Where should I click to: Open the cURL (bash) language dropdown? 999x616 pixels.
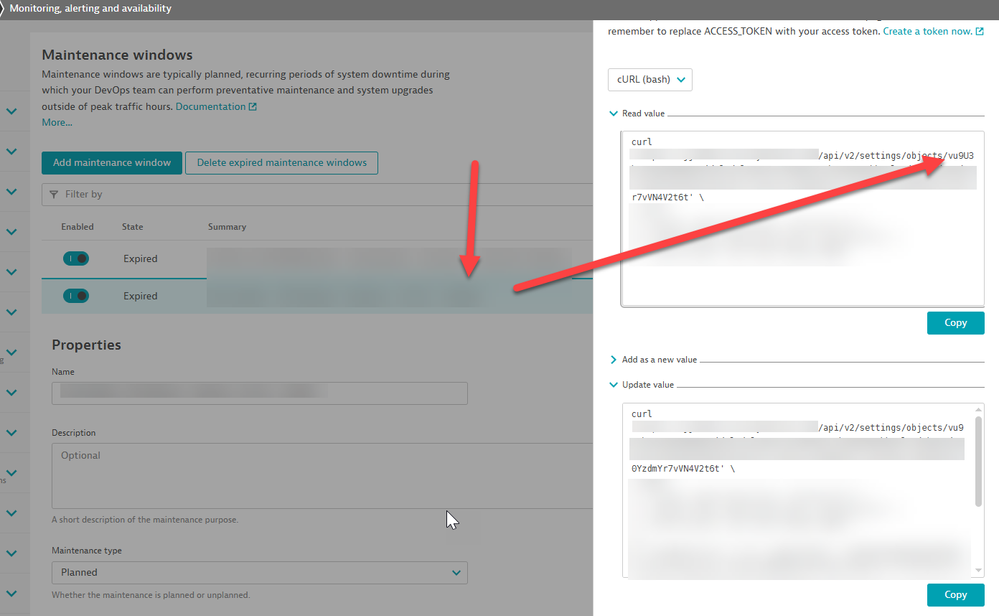(x=649, y=80)
